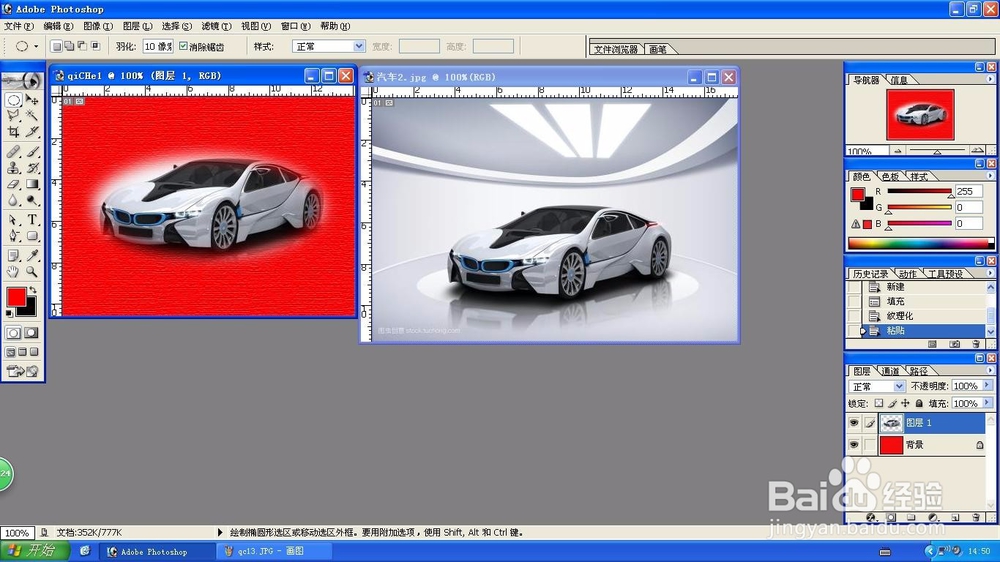
Task: Open the 滤镜(T) menu
Action: click(216, 26)
